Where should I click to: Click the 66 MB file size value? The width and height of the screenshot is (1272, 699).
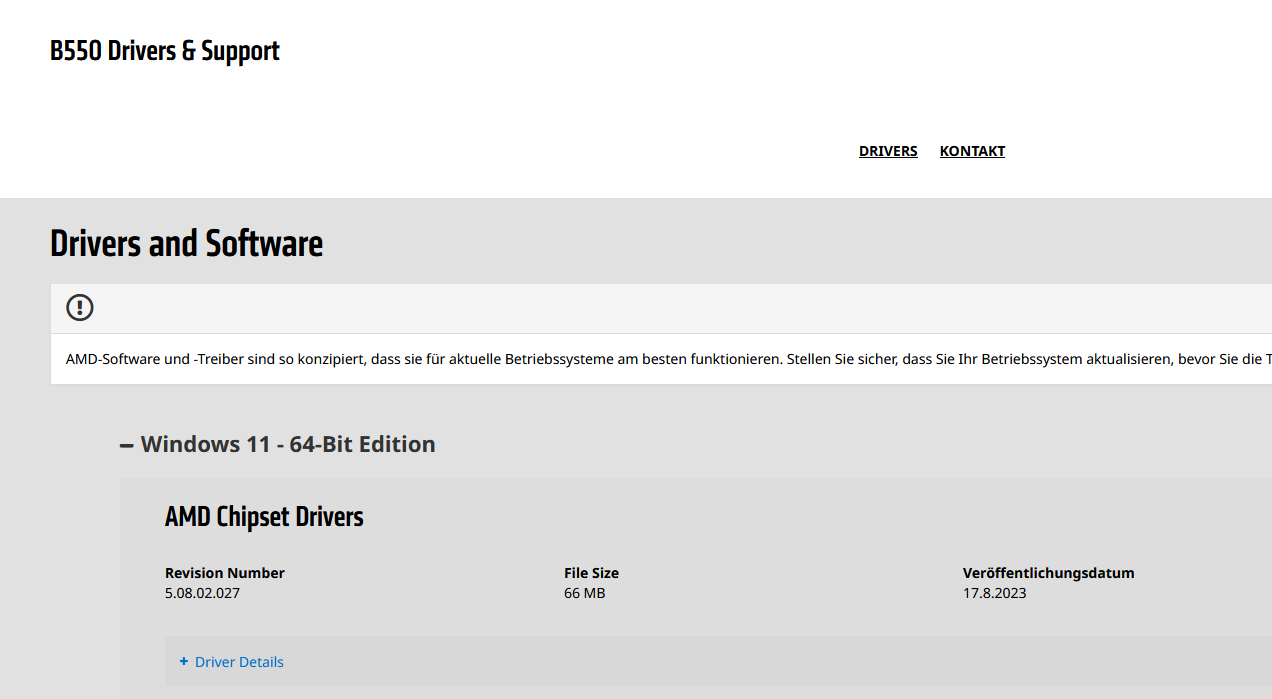tap(584, 593)
